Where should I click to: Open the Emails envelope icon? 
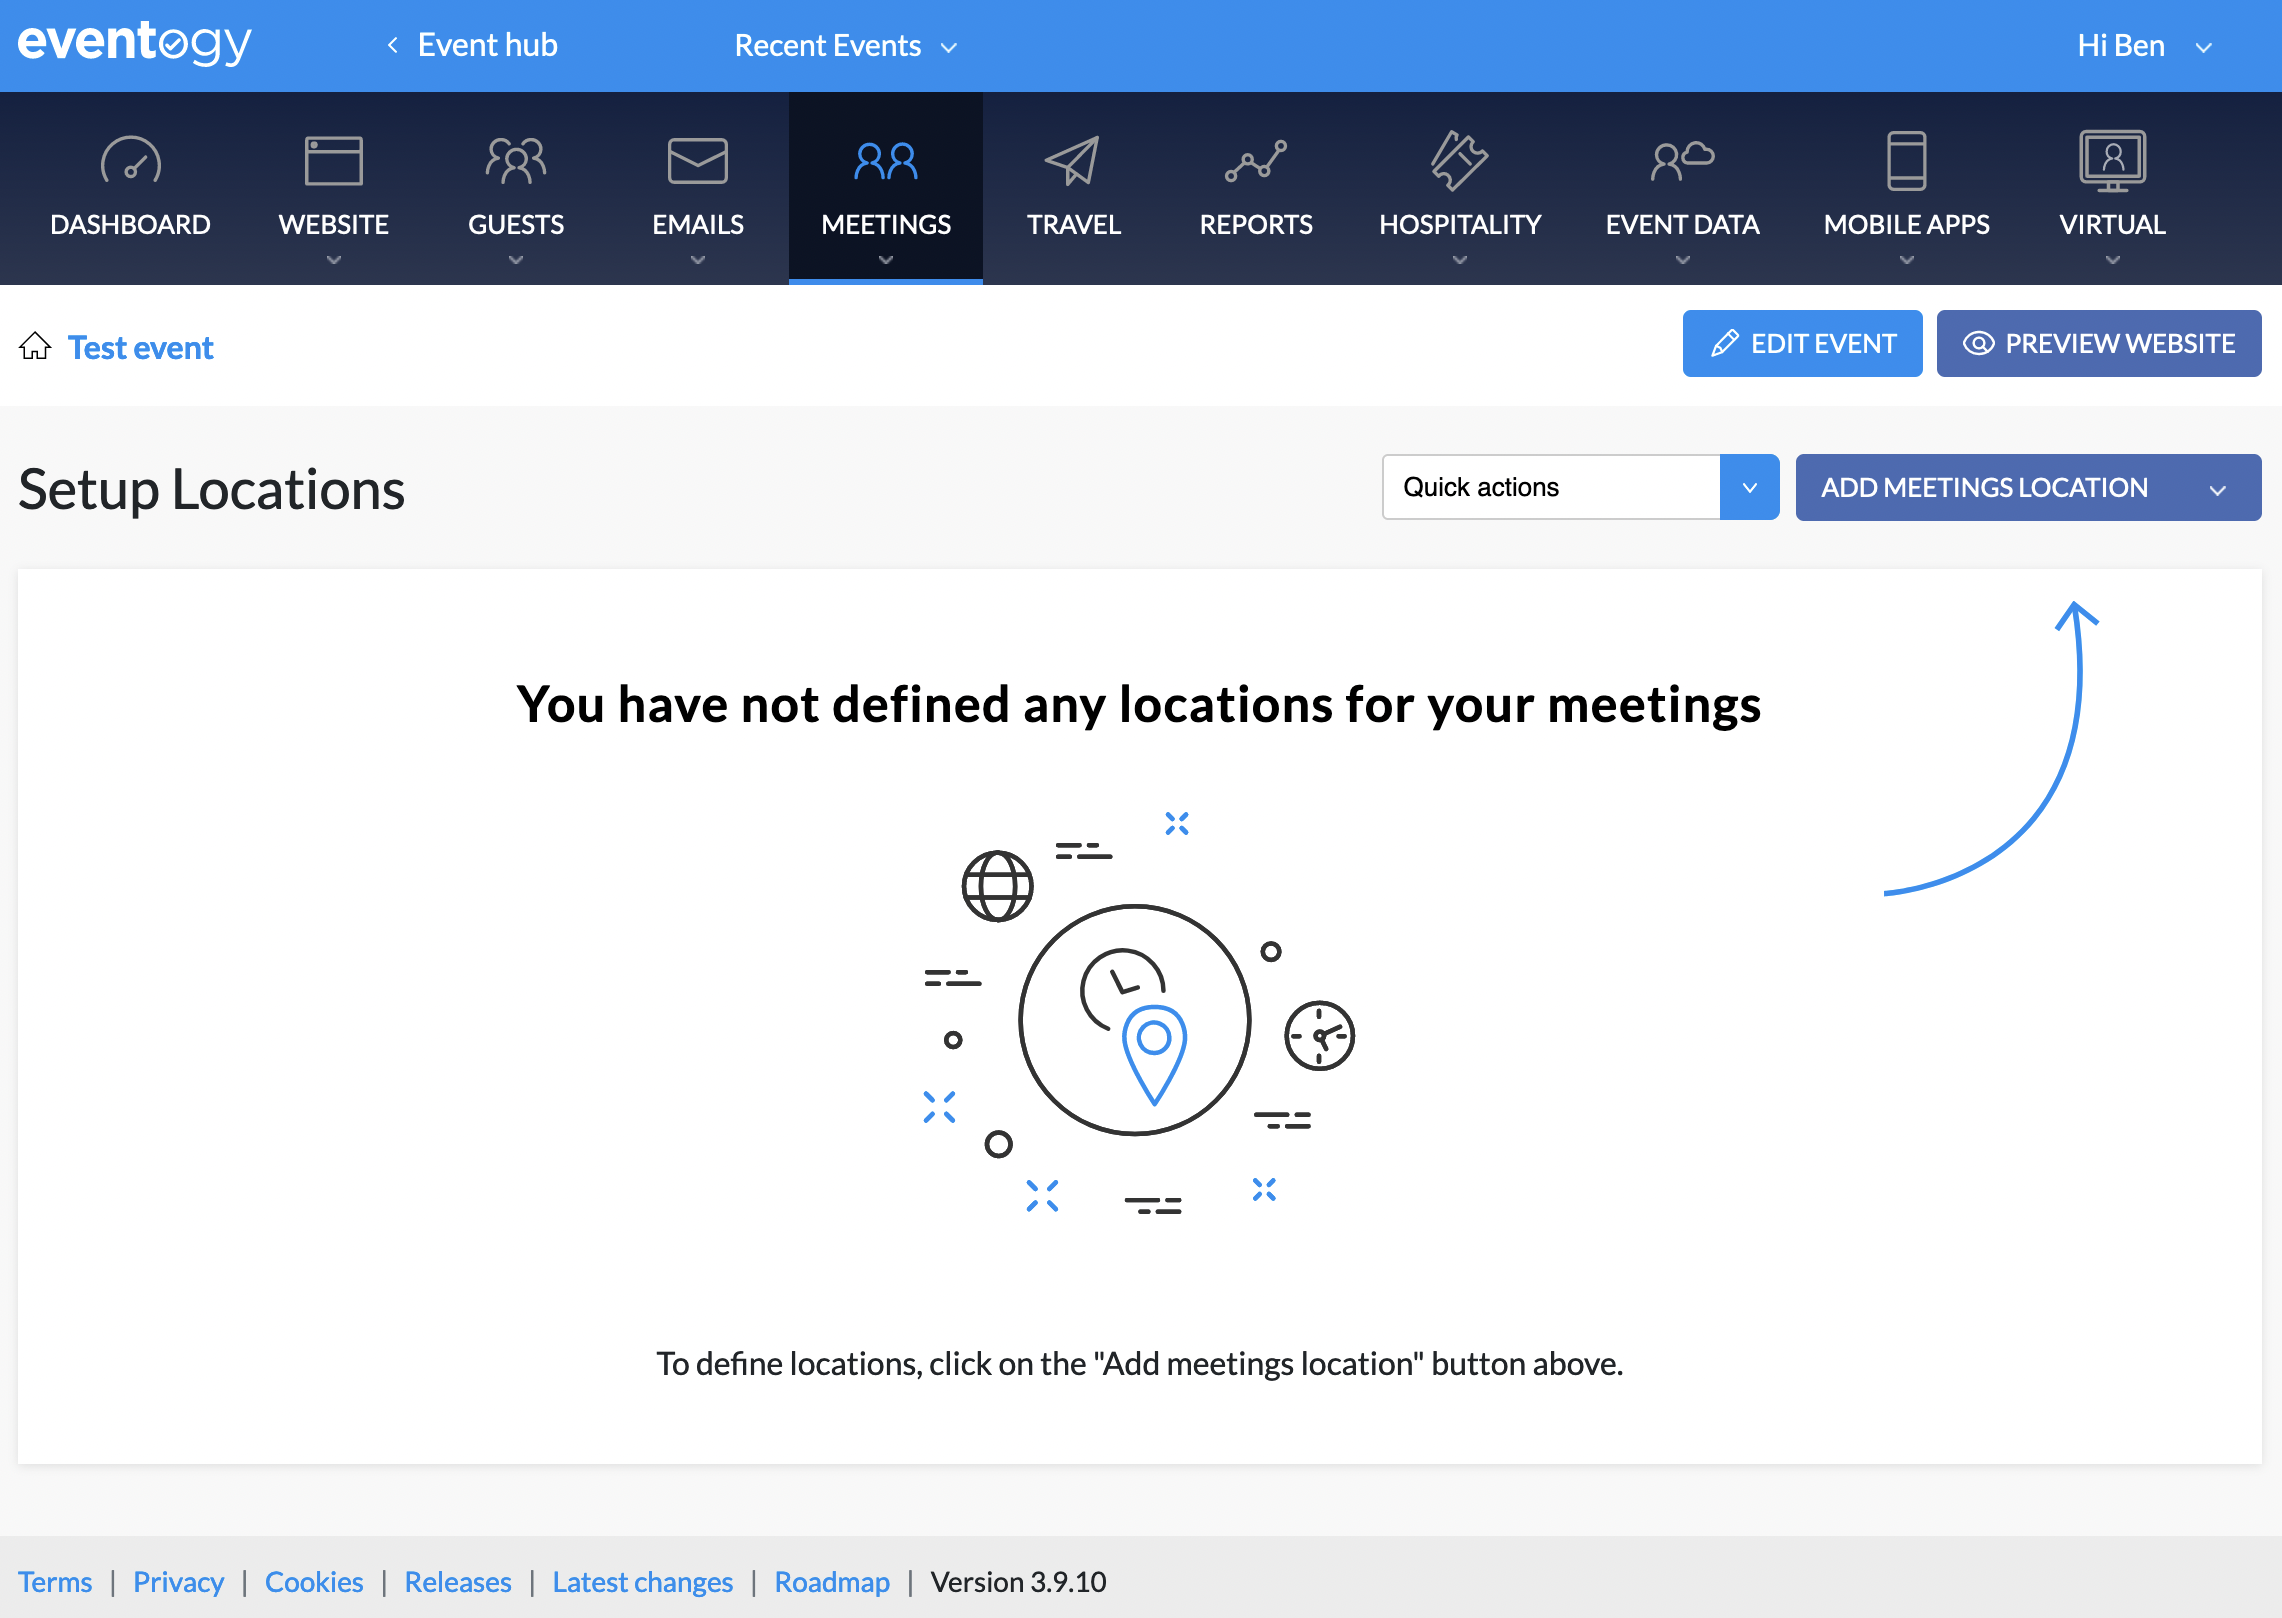(x=697, y=162)
